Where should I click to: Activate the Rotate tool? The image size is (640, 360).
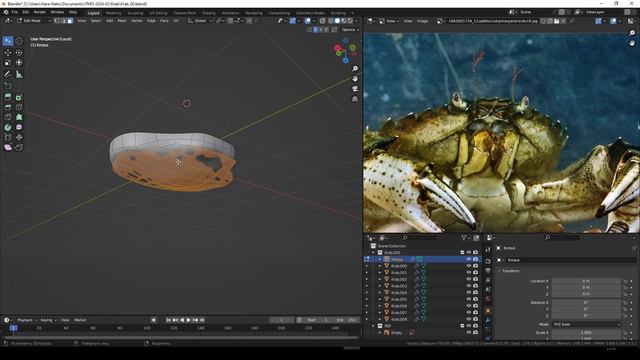point(19,53)
